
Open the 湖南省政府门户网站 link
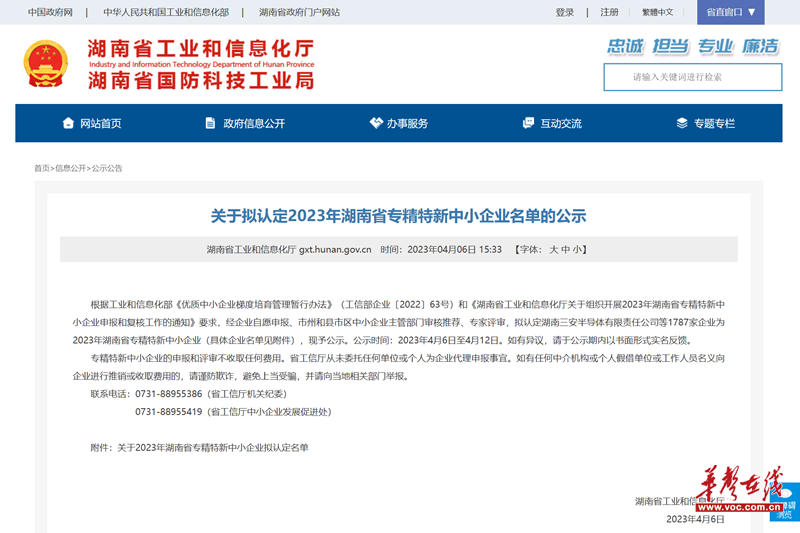click(299, 12)
